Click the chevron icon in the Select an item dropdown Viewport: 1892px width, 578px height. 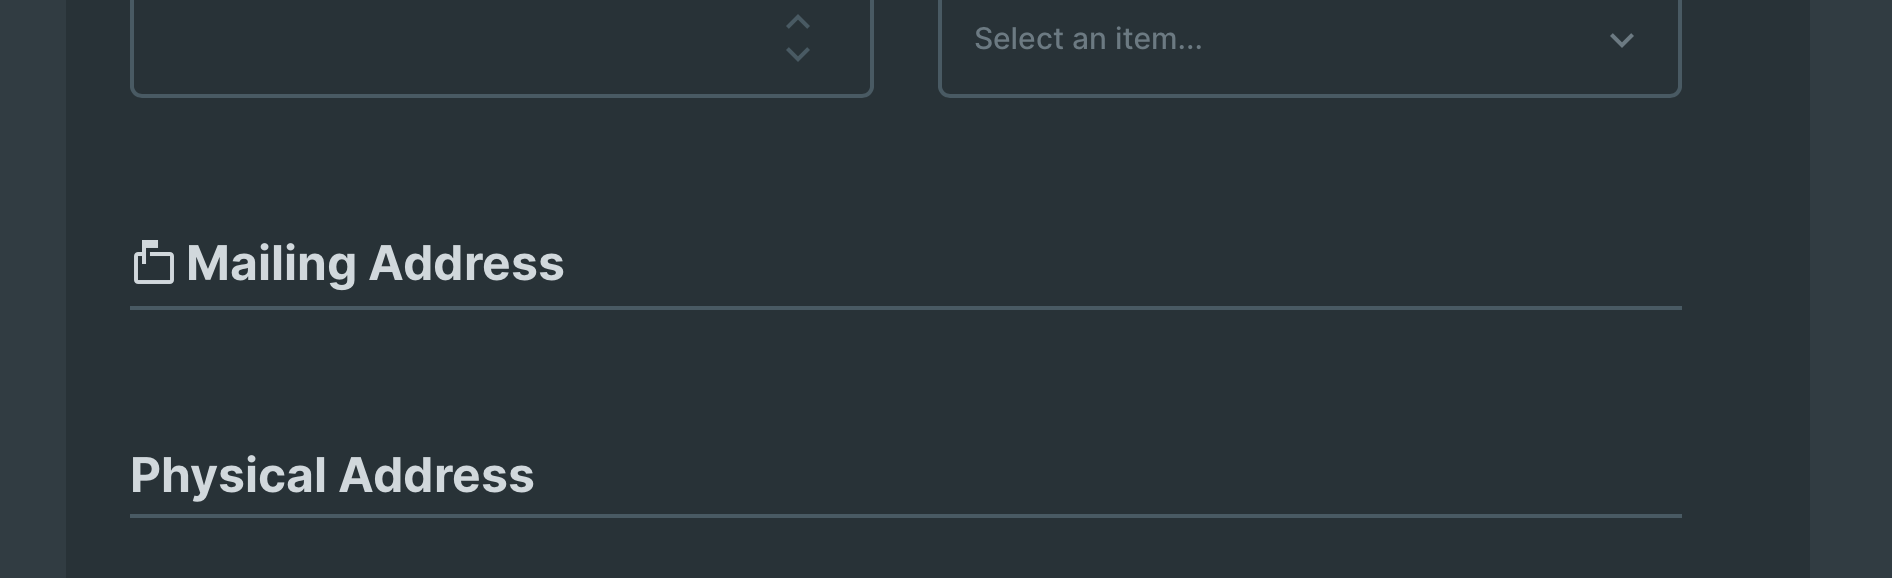[x=1623, y=42]
